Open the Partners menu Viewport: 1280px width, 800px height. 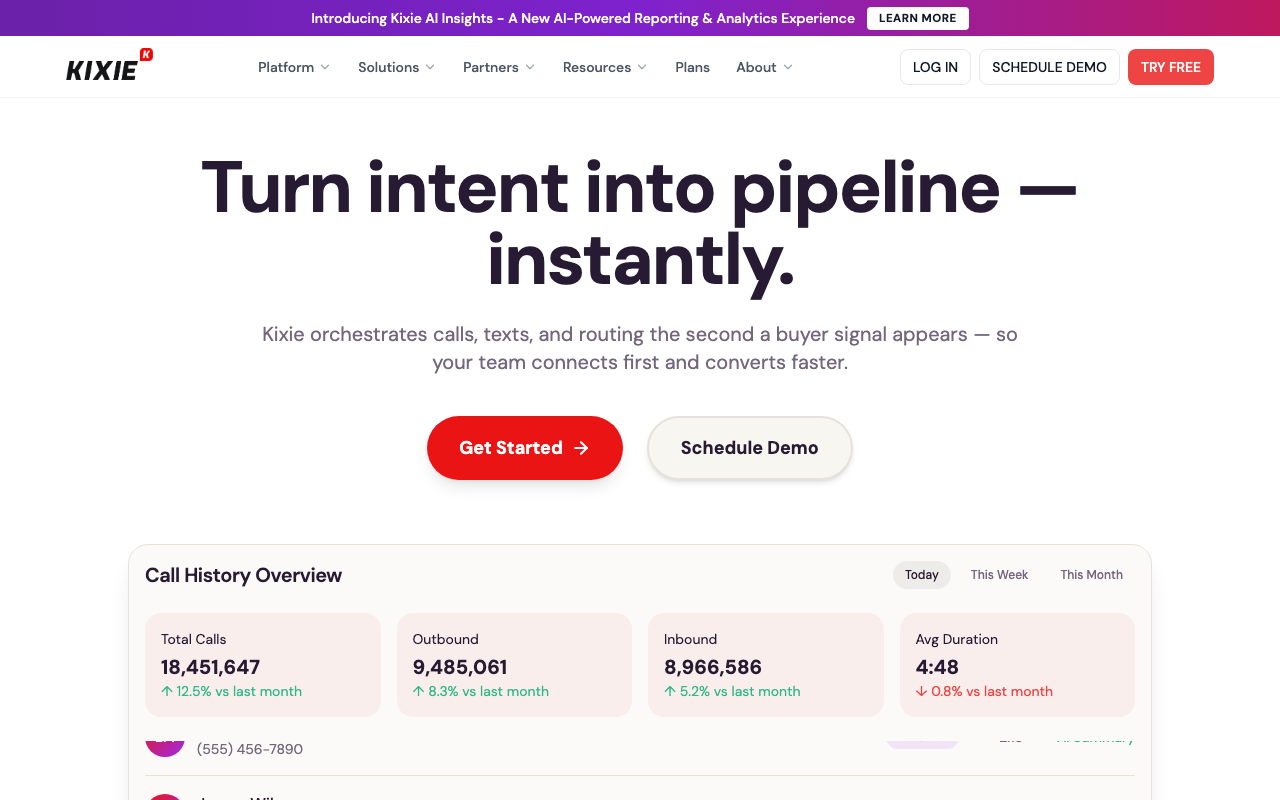tap(498, 67)
